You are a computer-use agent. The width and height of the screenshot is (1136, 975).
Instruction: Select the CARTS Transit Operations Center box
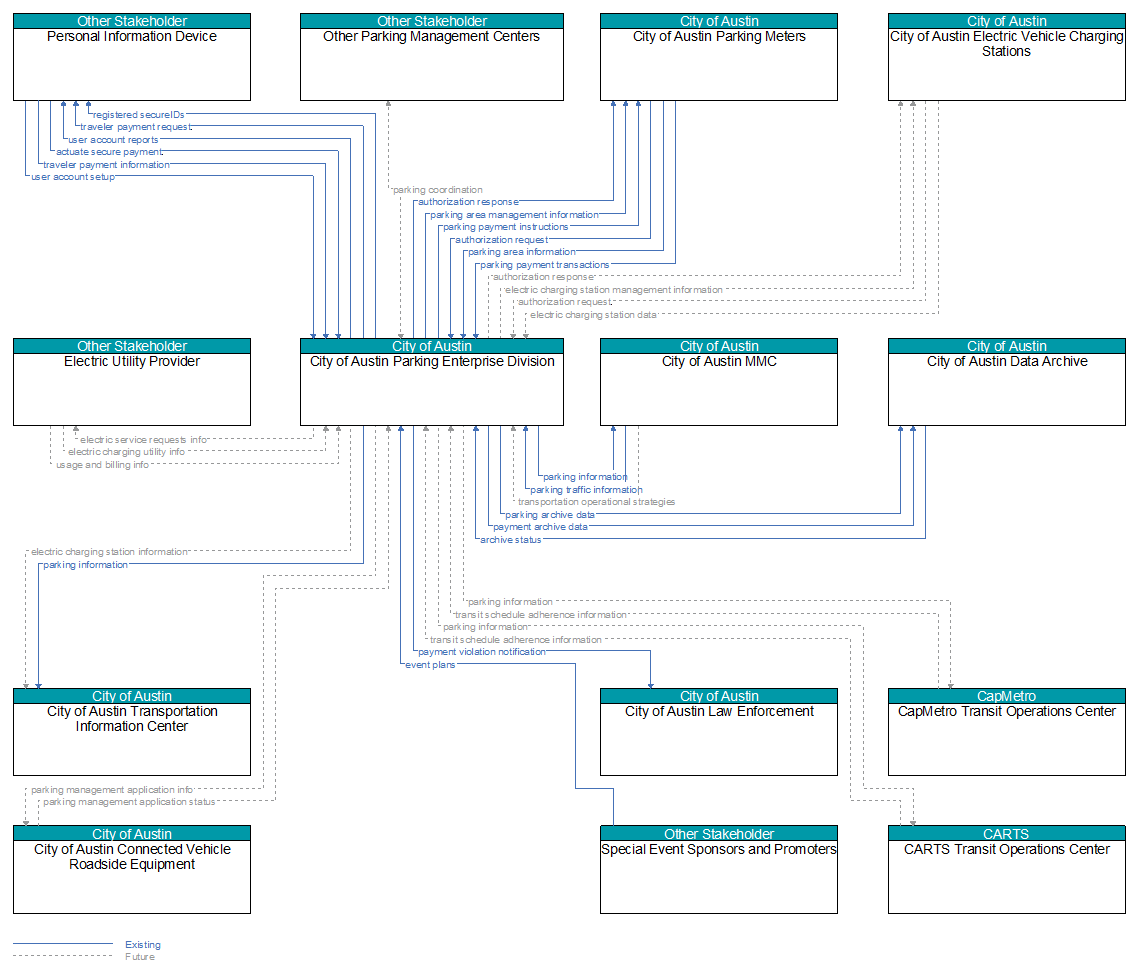[x=1007, y=869]
